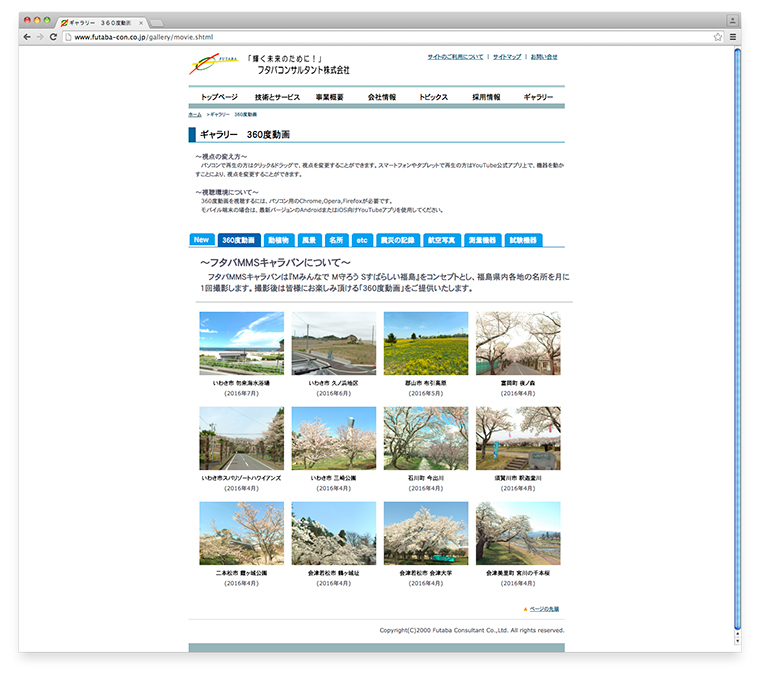The width and height of the screenshot is (760, 677).
Task: Switch to the 震災の記録 tab
Action: click(x=398, y=240)
